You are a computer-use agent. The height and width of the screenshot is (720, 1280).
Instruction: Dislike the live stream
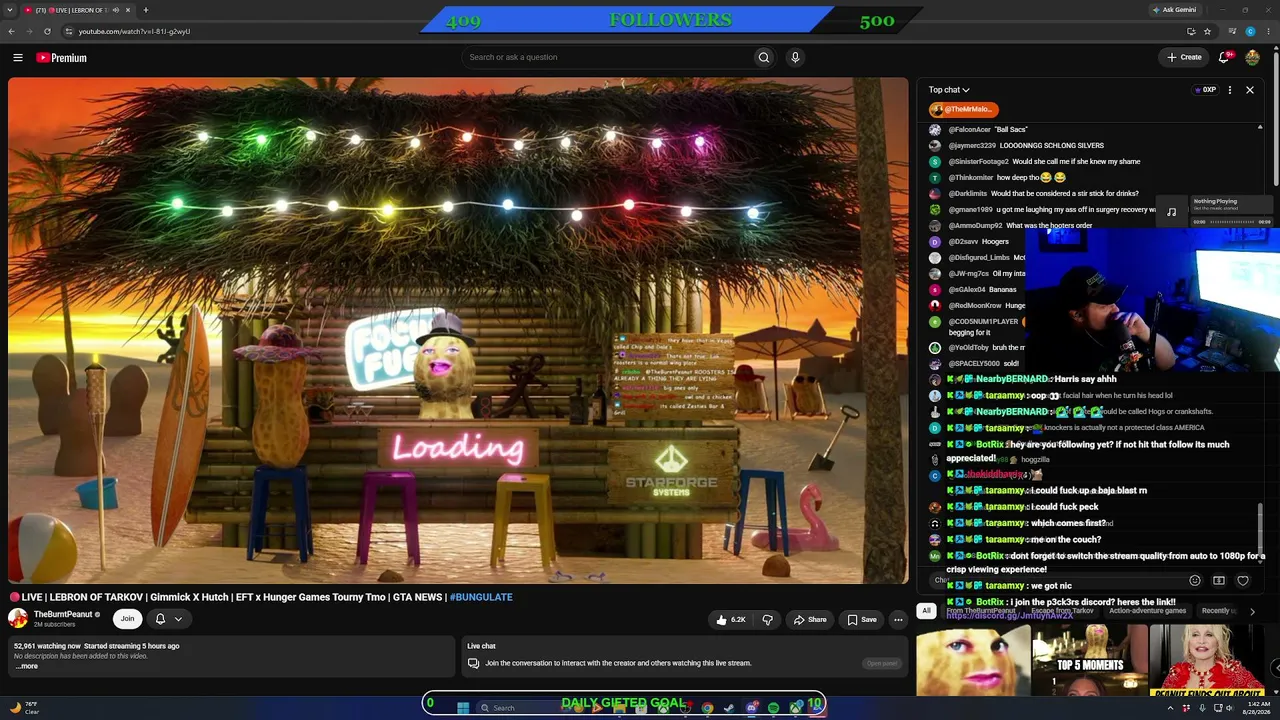(x=767, y=620)
